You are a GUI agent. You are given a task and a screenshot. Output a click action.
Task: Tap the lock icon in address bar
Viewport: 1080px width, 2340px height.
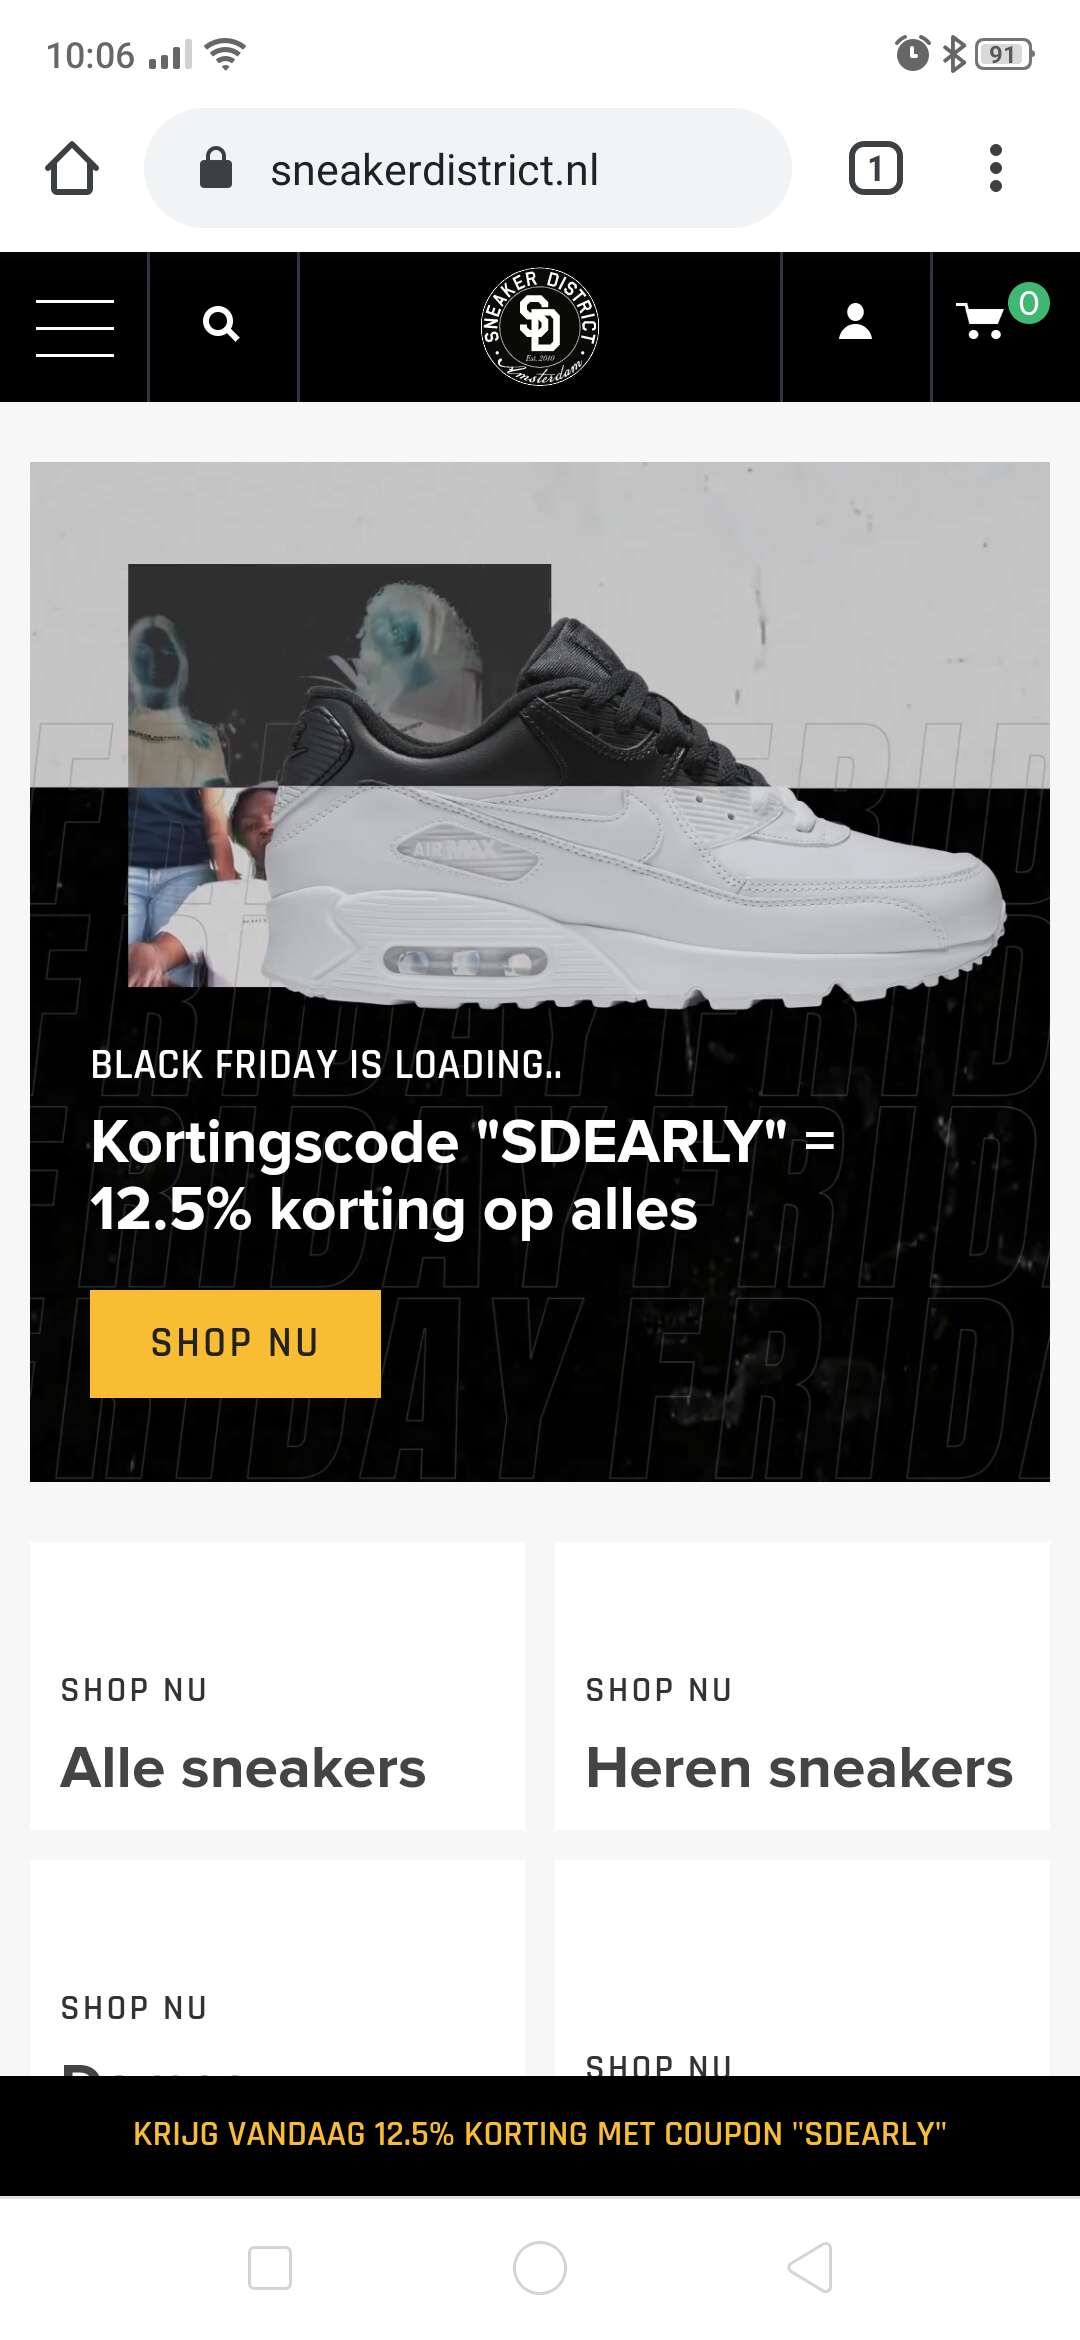[216, 168]
